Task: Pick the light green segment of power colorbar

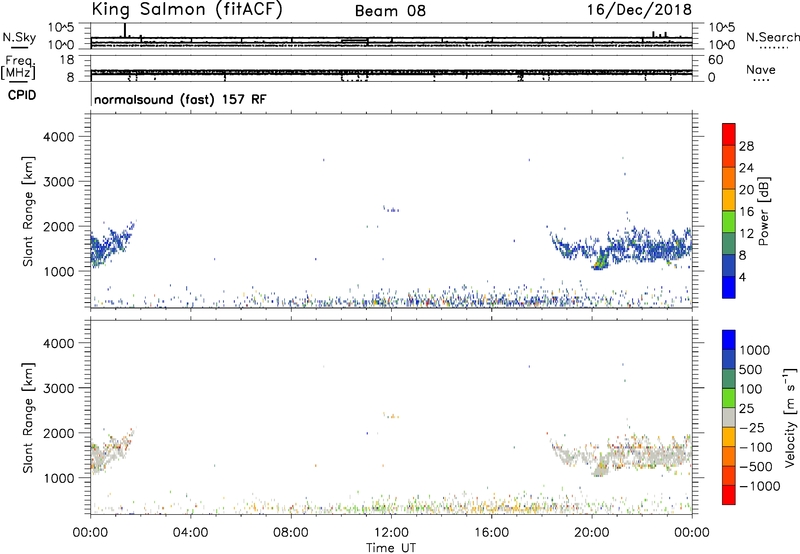Action: [729, 222]
